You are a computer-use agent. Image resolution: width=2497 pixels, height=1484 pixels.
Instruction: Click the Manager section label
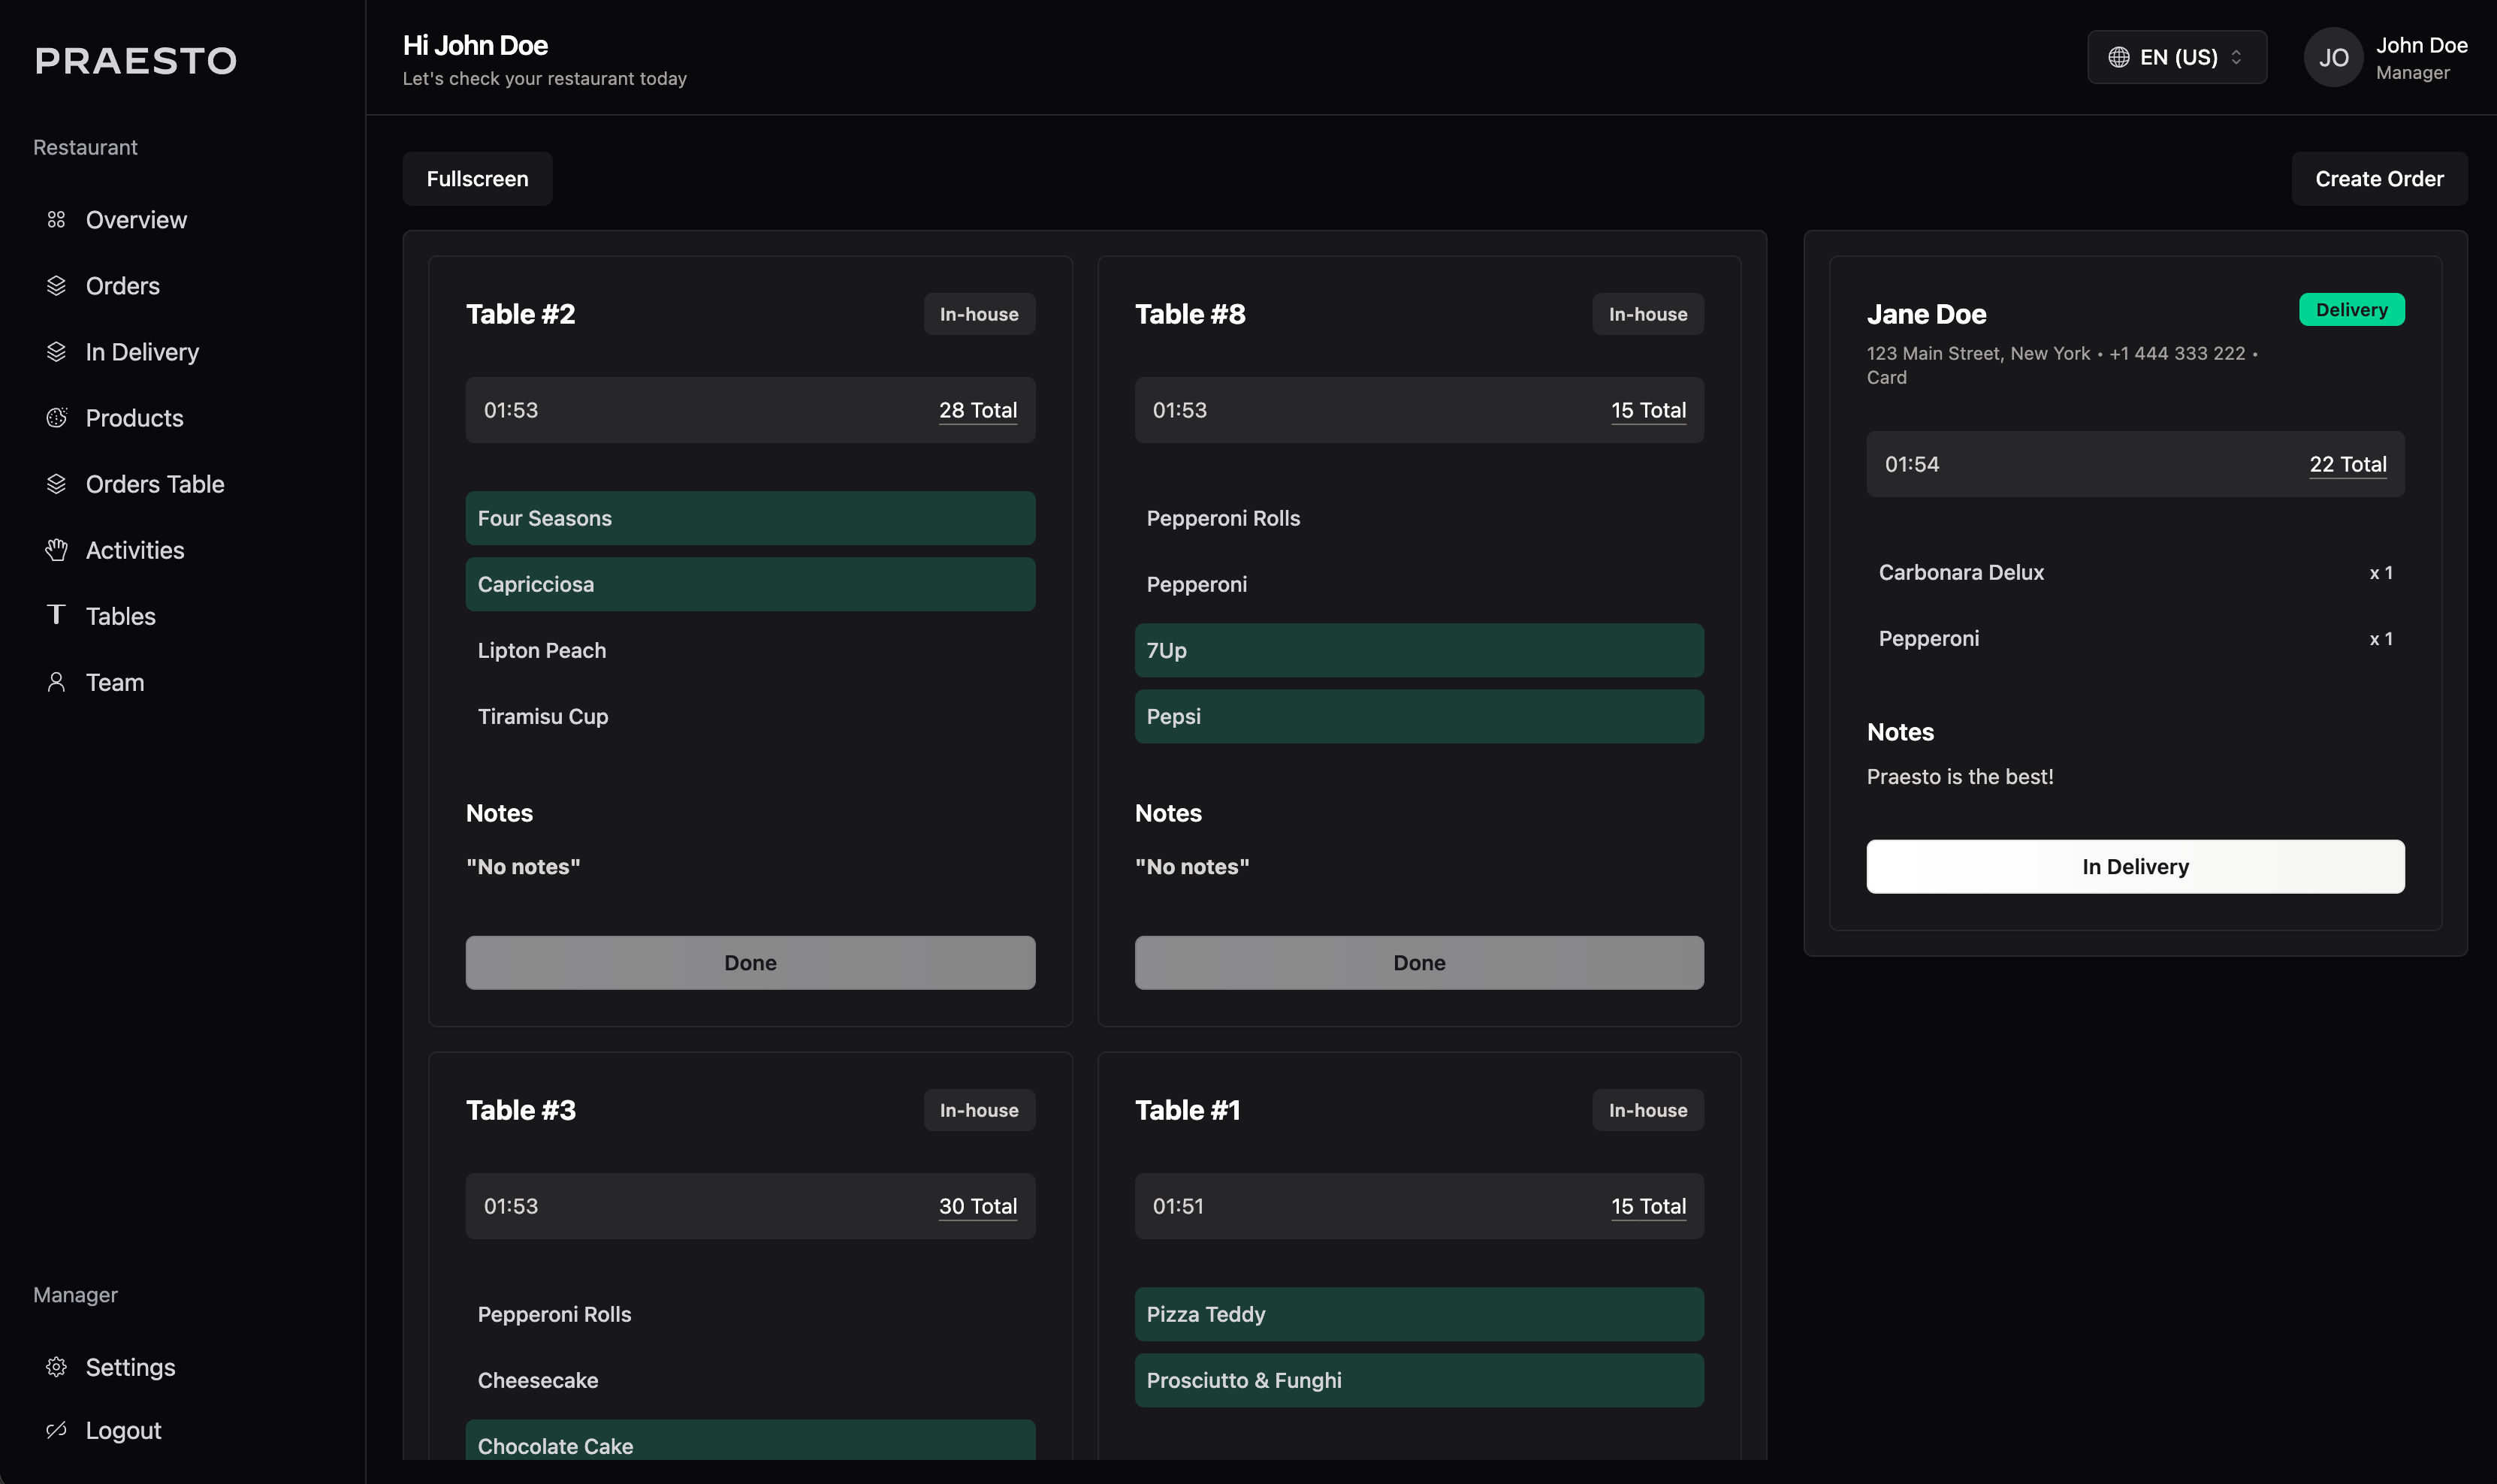pos(75,1294)
